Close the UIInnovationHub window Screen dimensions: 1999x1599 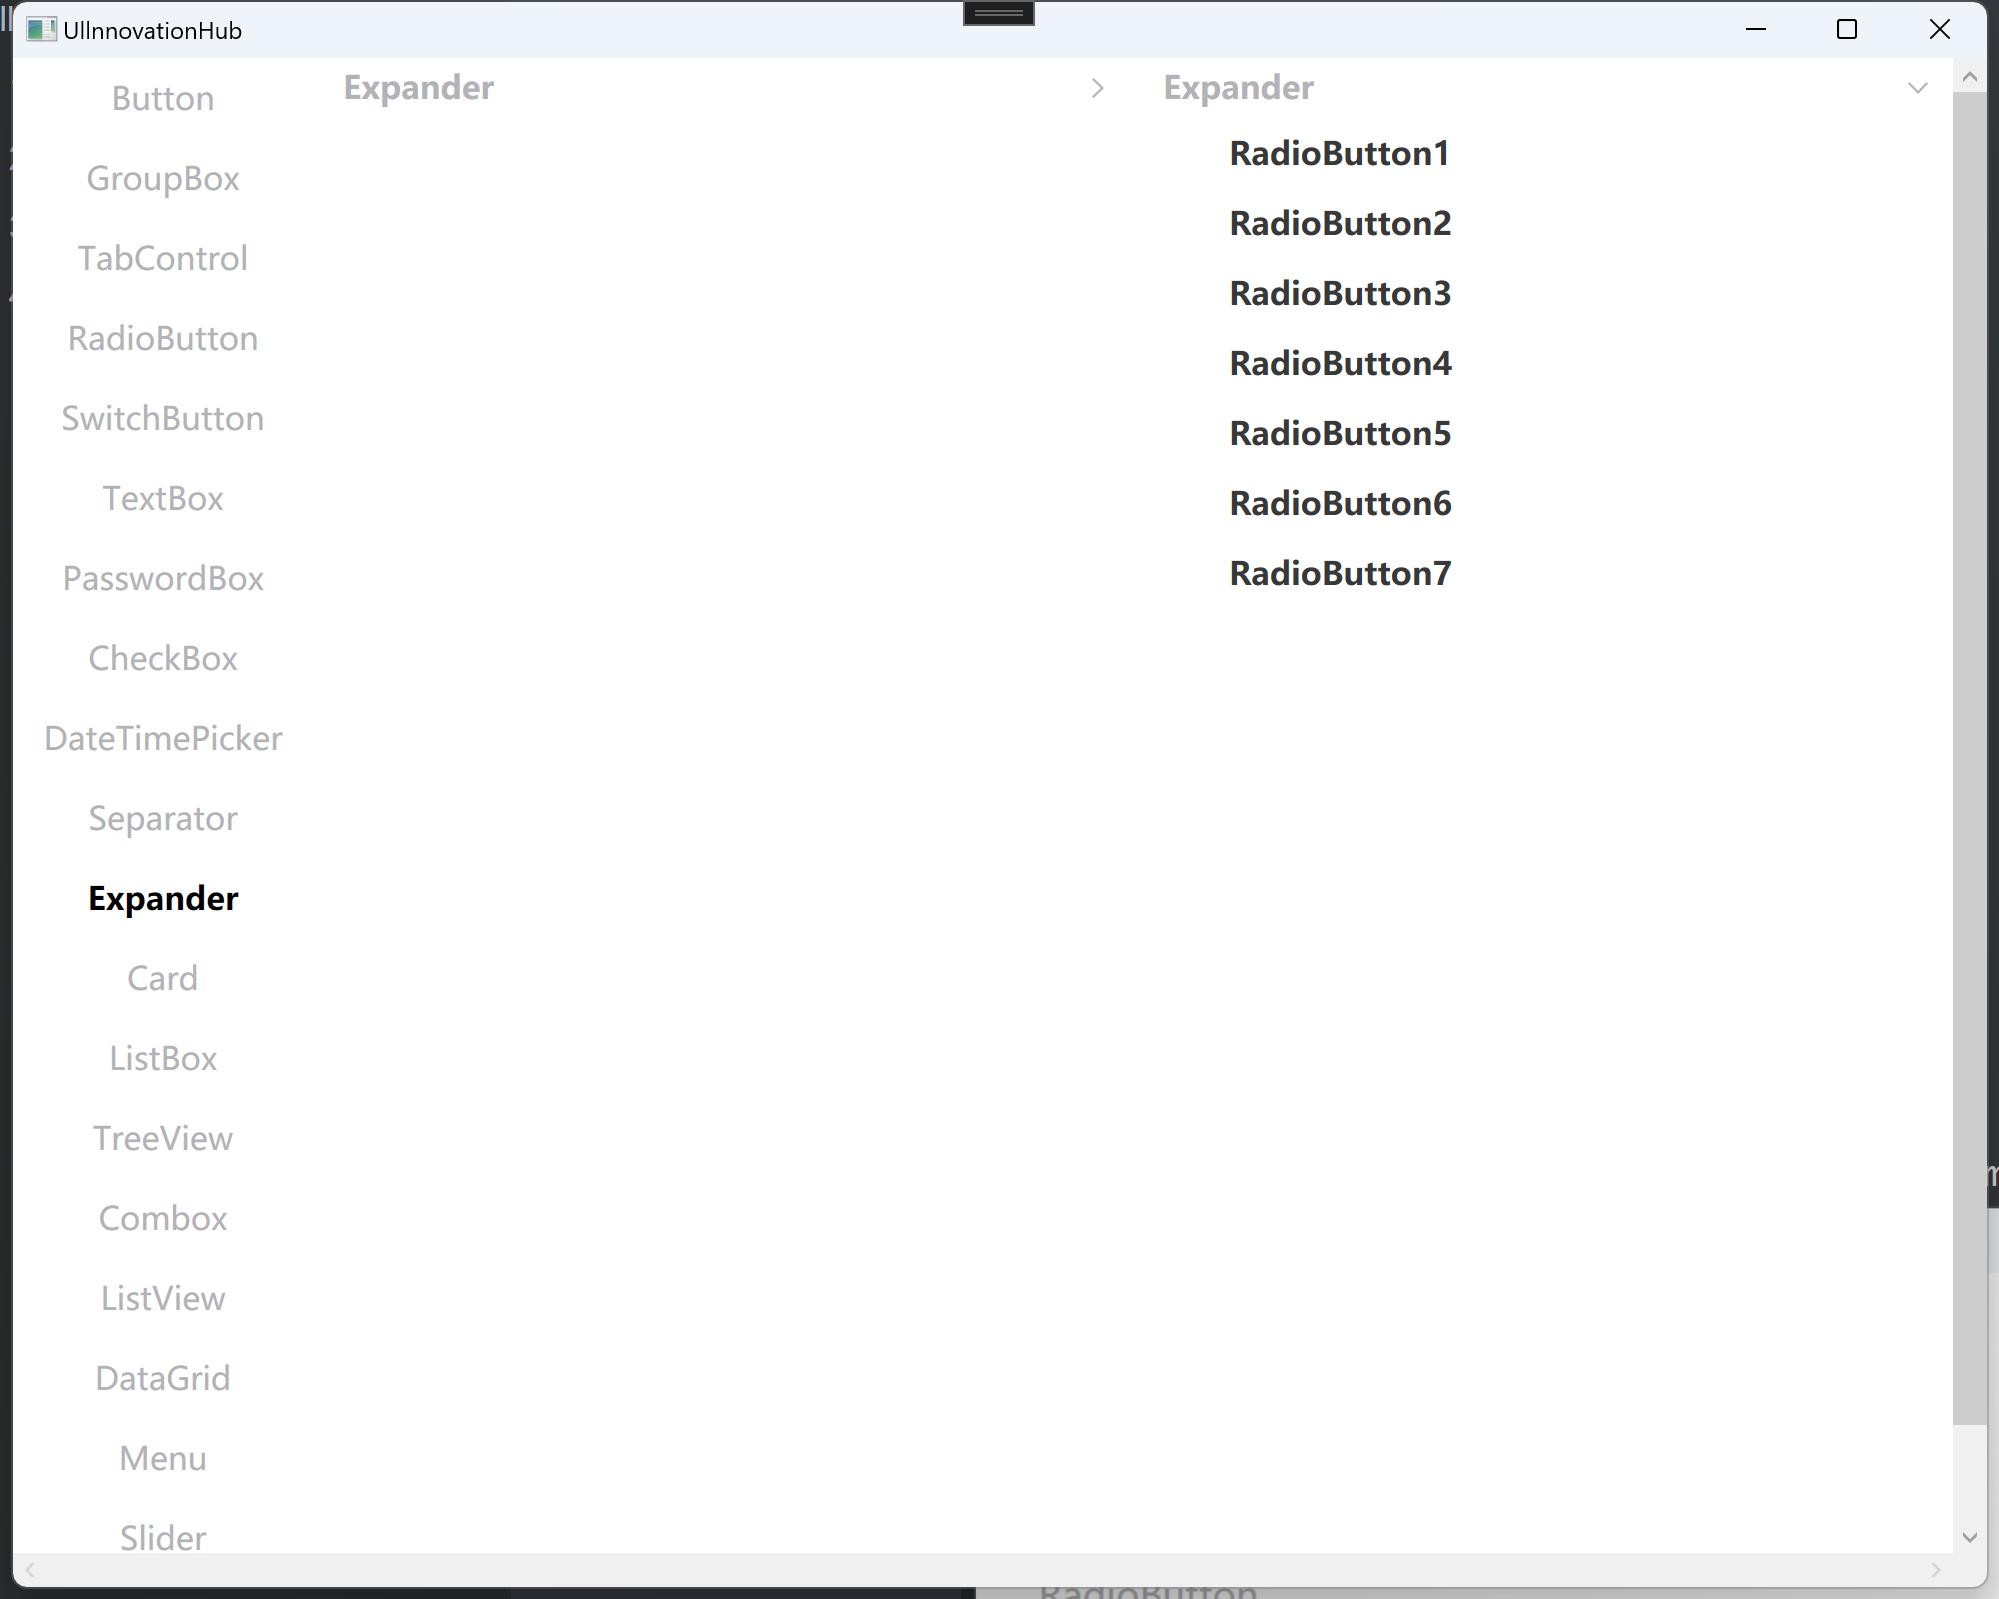[x=1940, y=30]
